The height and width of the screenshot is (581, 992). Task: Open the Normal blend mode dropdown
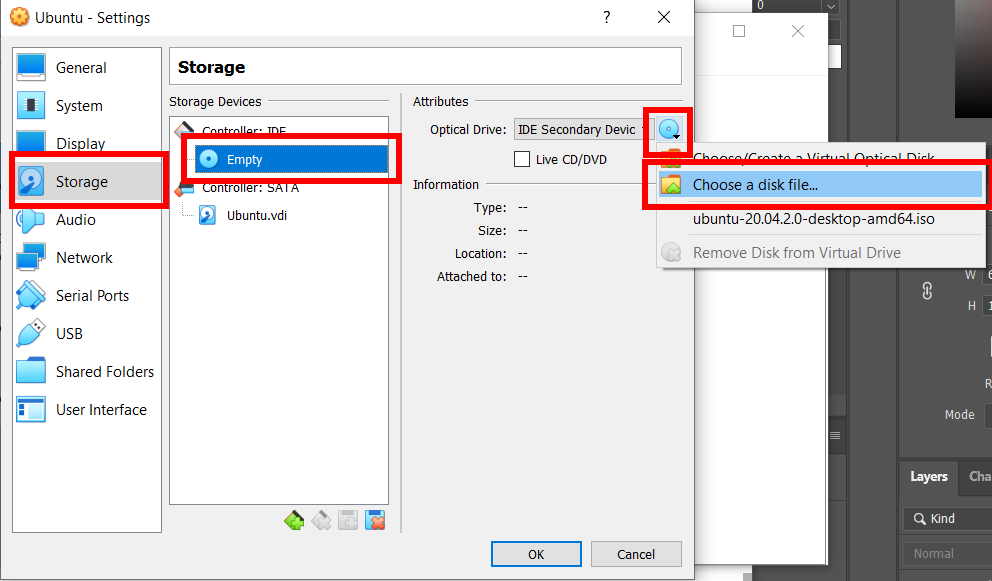tap(948, 554)
